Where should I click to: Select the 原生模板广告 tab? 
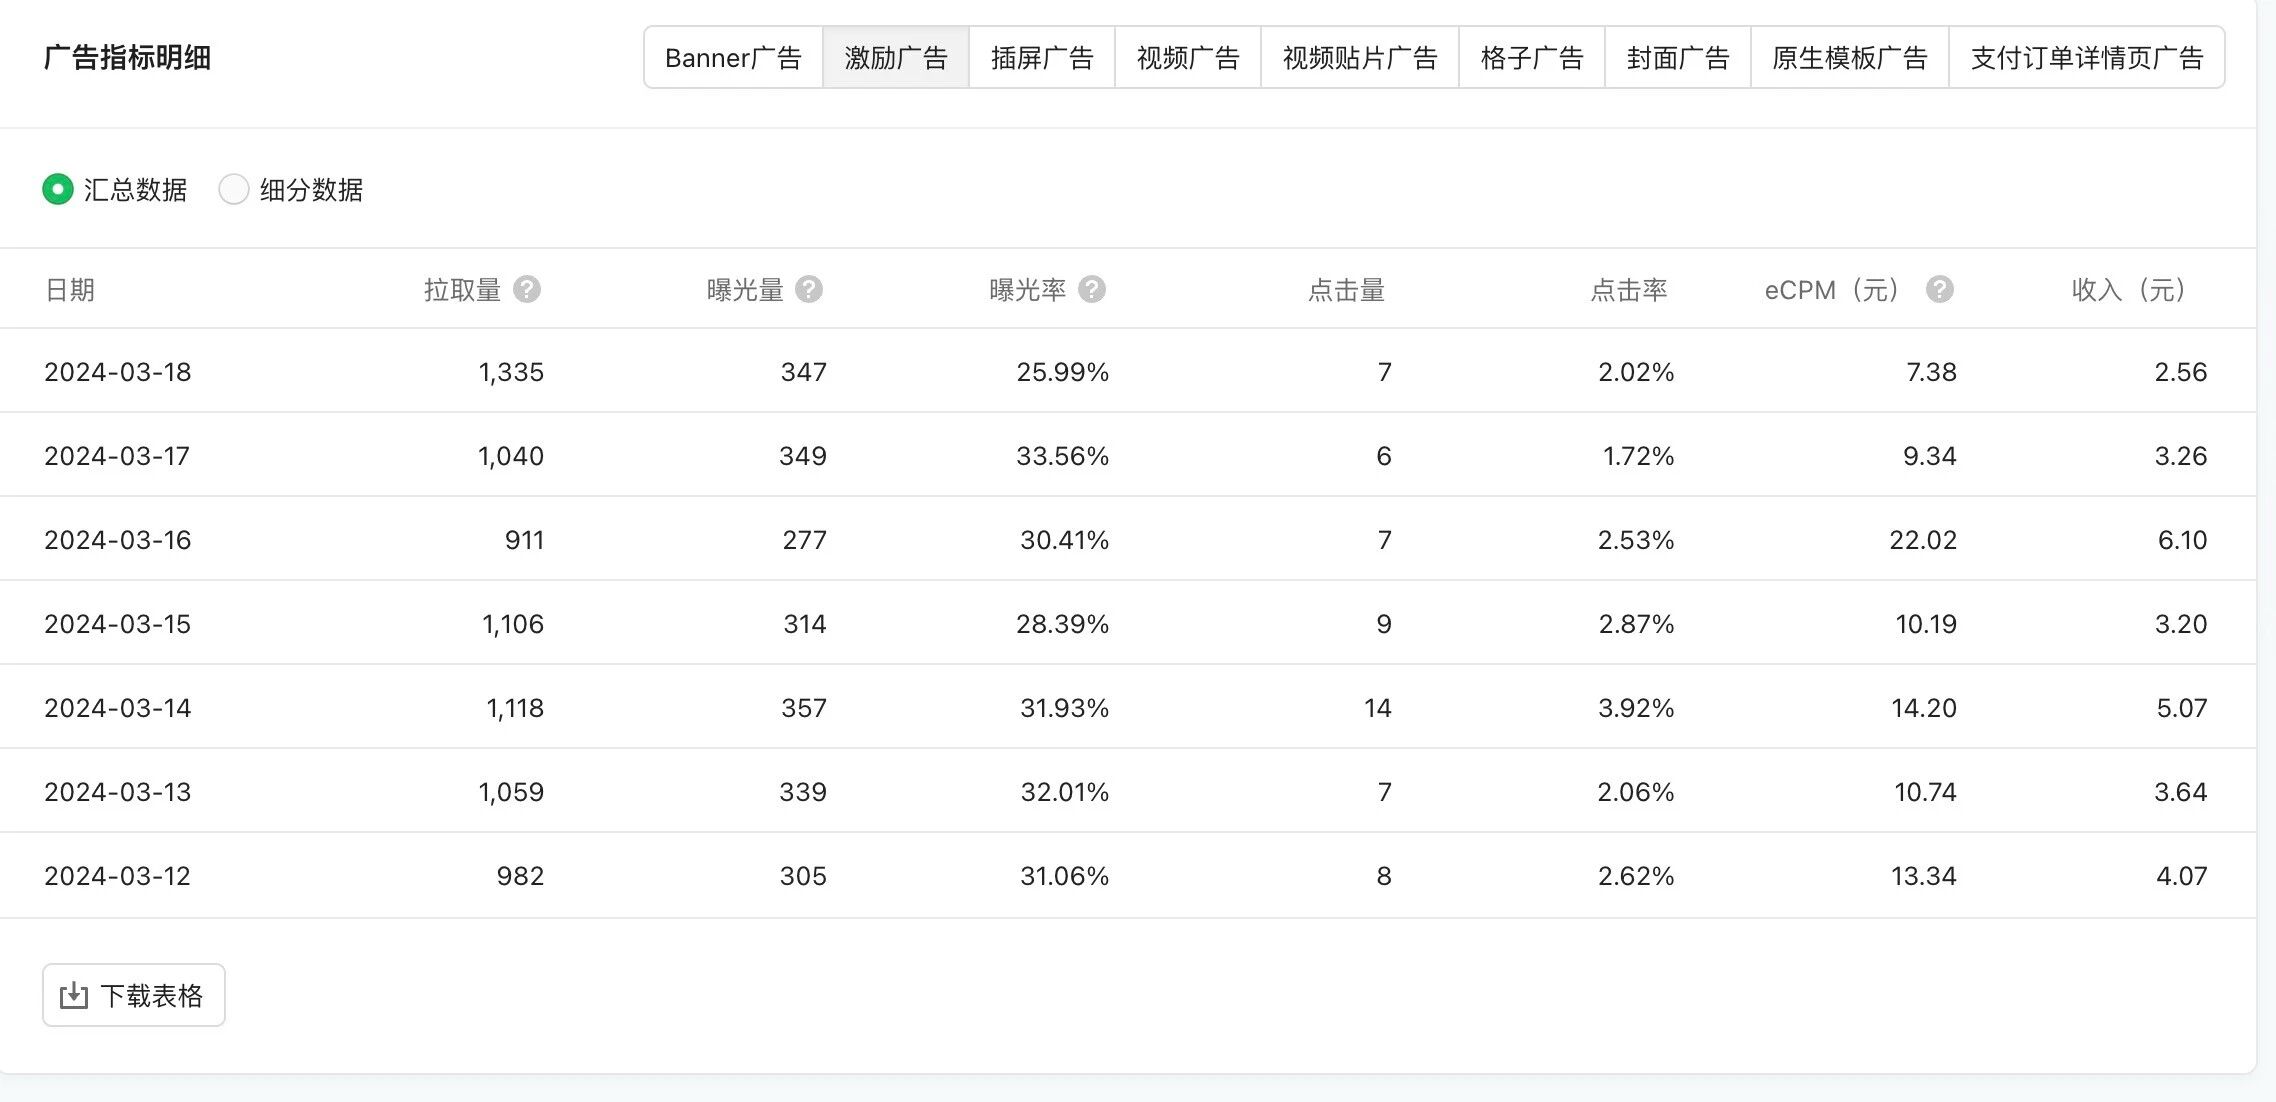(1849, 58)
